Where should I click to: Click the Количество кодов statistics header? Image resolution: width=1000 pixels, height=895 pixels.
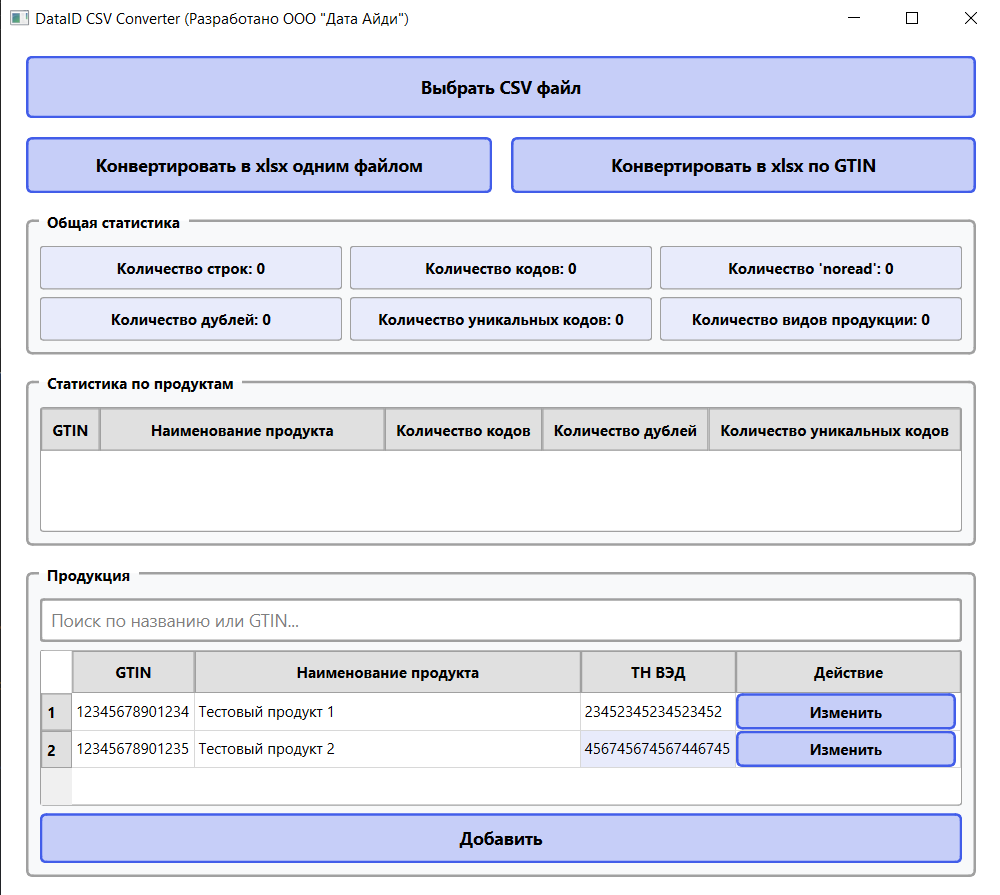click(464, 429)
